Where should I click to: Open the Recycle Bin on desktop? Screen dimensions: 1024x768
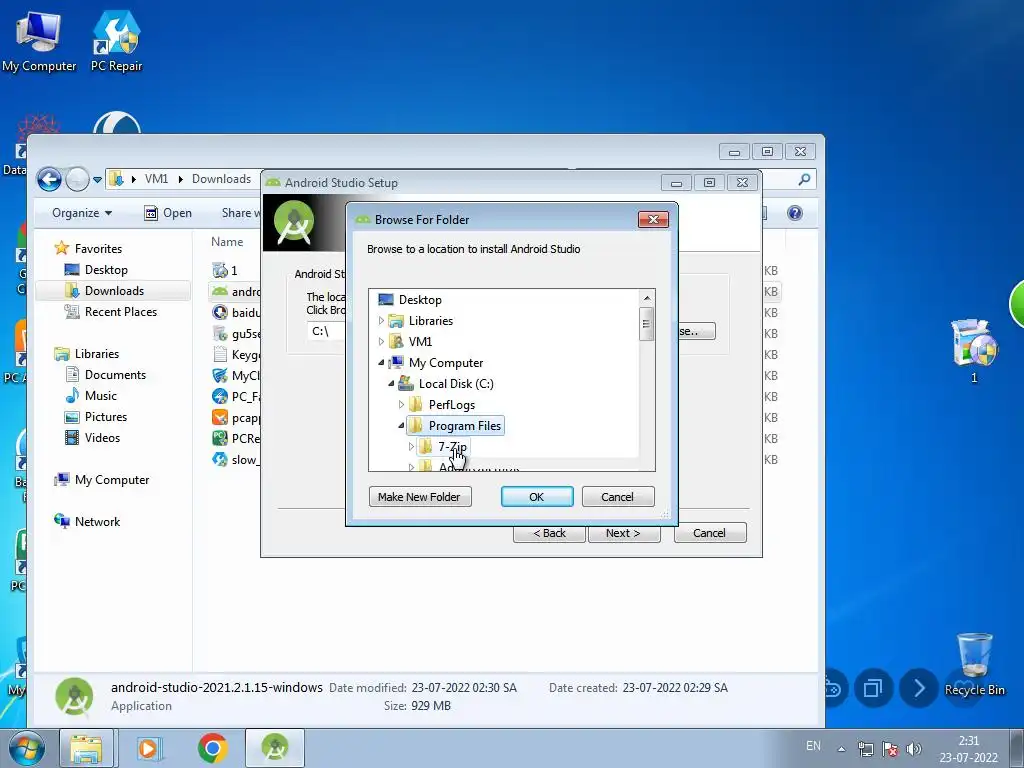[974, 664]
